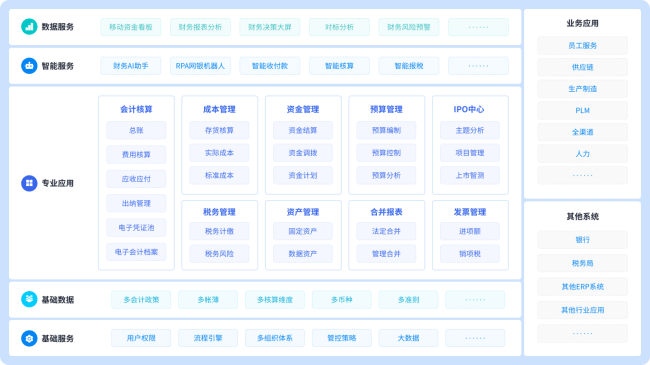
Task: Click the 基础数据 layers icon
Action: (x=29, y=299)
